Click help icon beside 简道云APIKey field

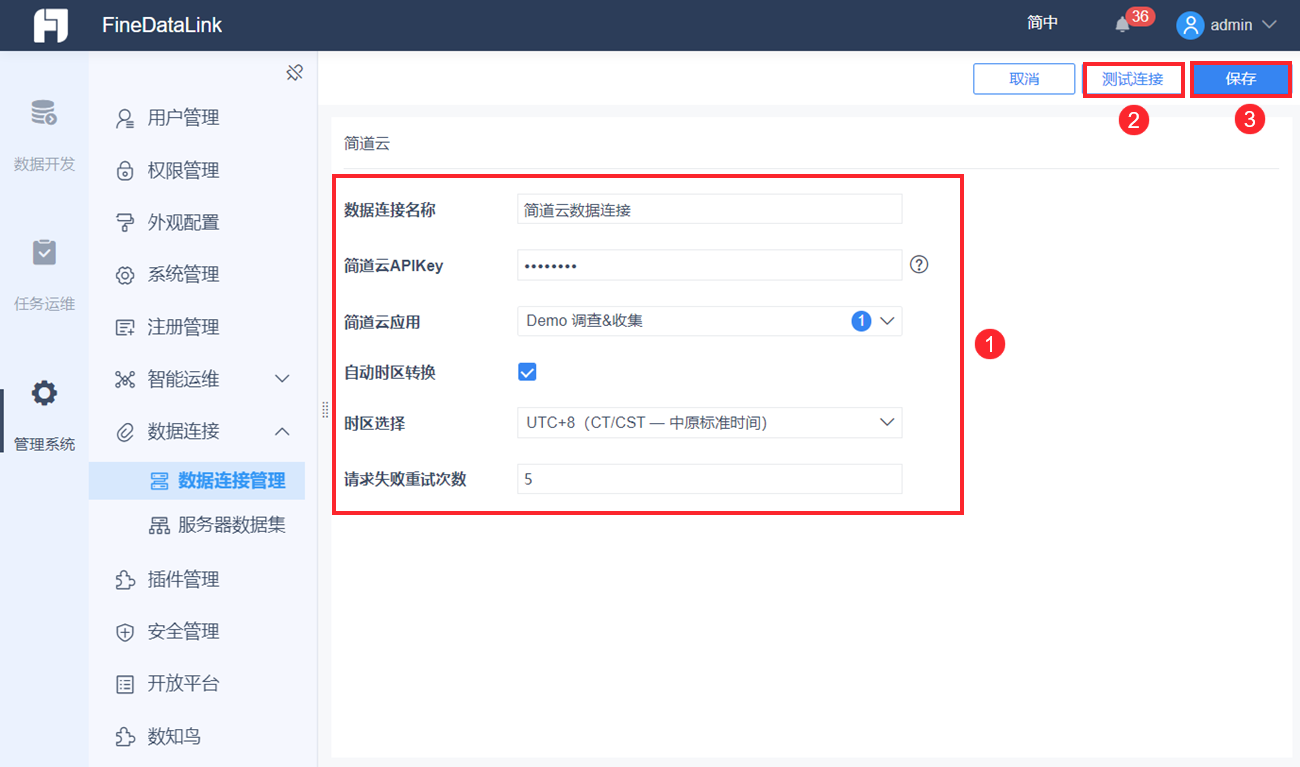click(x=920, y=265)
